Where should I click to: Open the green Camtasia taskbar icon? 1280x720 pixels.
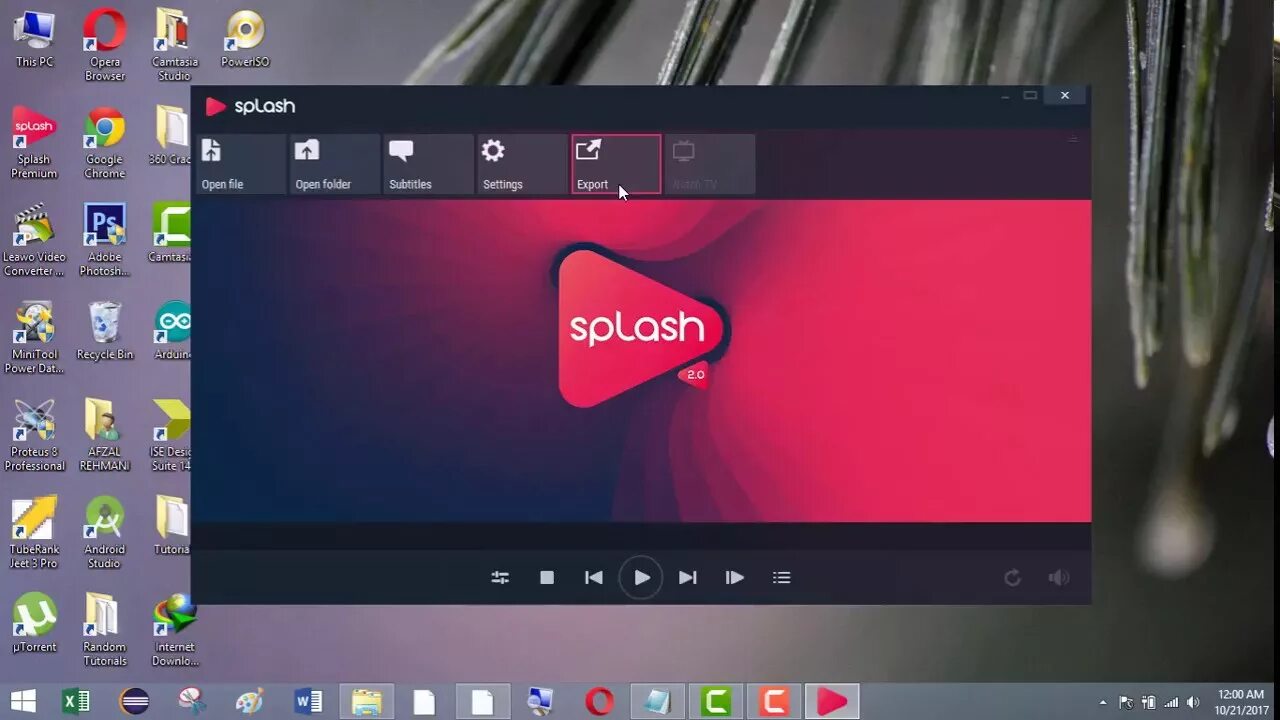[x=716, y=701]
